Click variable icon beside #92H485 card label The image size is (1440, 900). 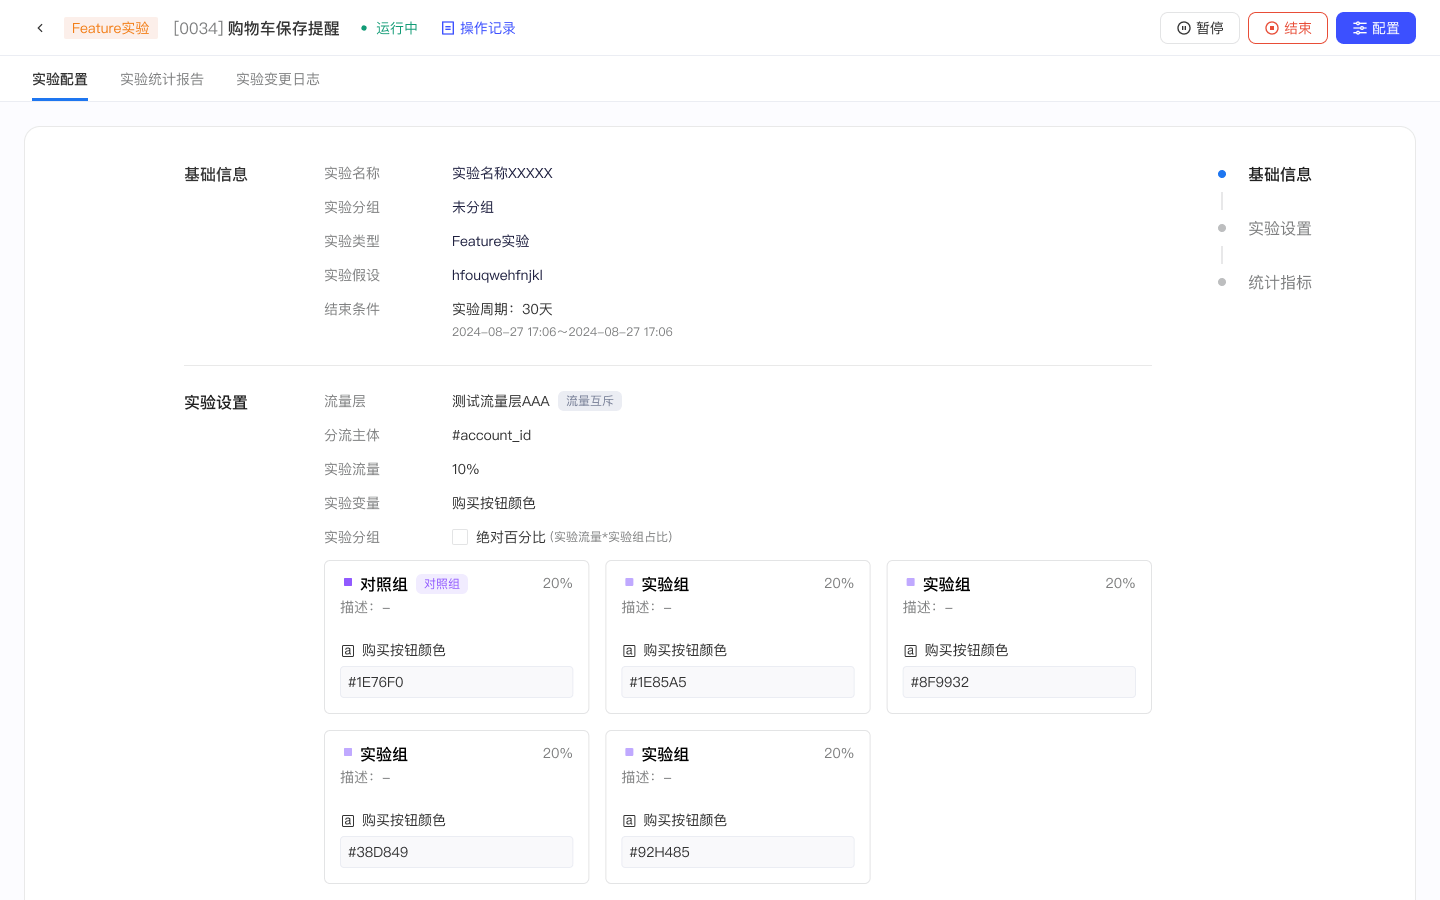[x=629, y=821]
